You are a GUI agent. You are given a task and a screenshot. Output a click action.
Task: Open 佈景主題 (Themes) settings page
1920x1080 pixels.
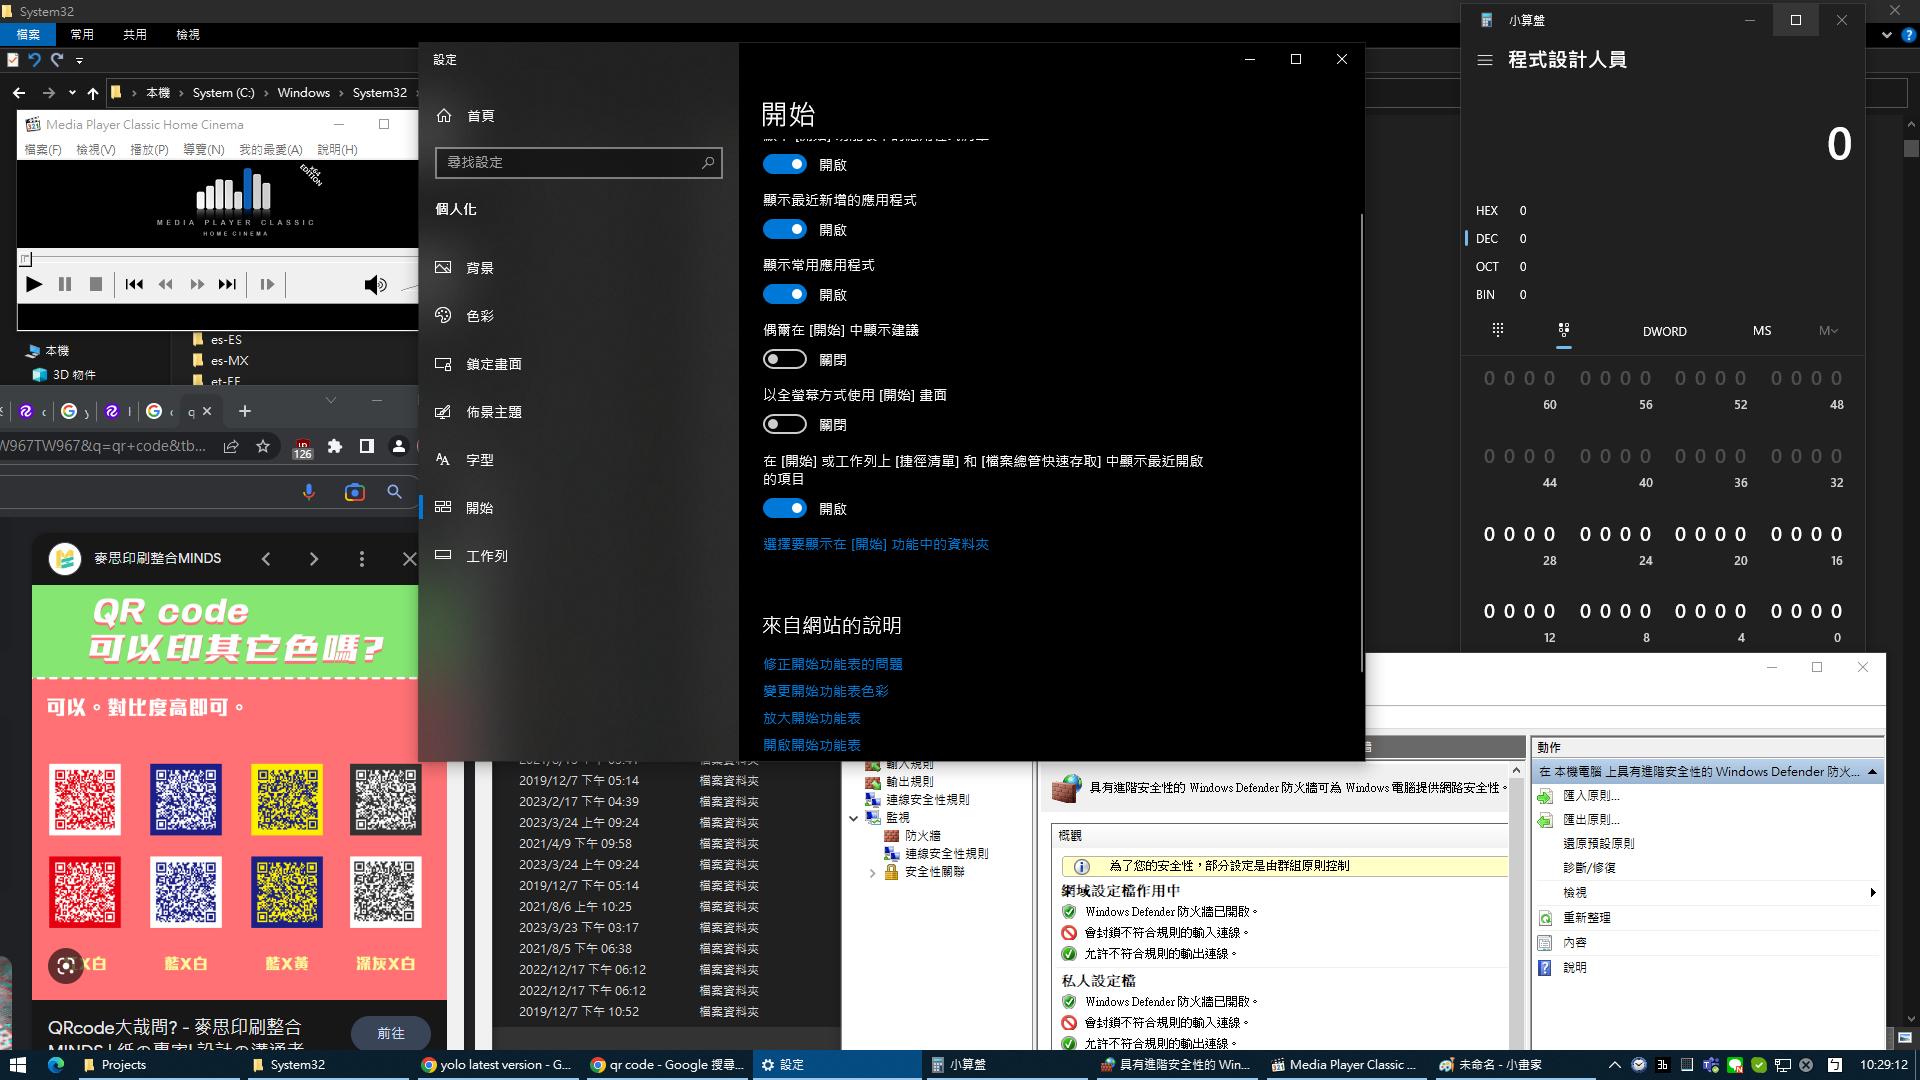coord(578,412)
